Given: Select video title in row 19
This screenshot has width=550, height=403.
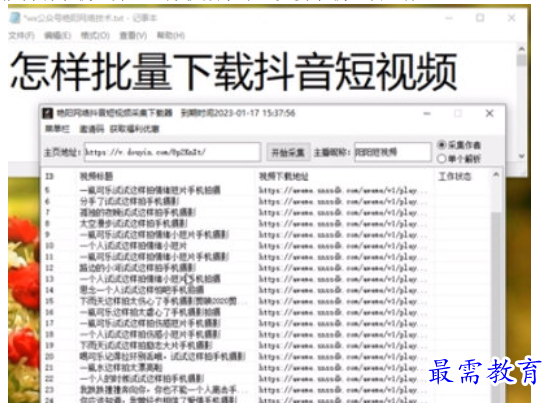Looking at the screenshot, I should pyautogui.click(x=146, y=345).
